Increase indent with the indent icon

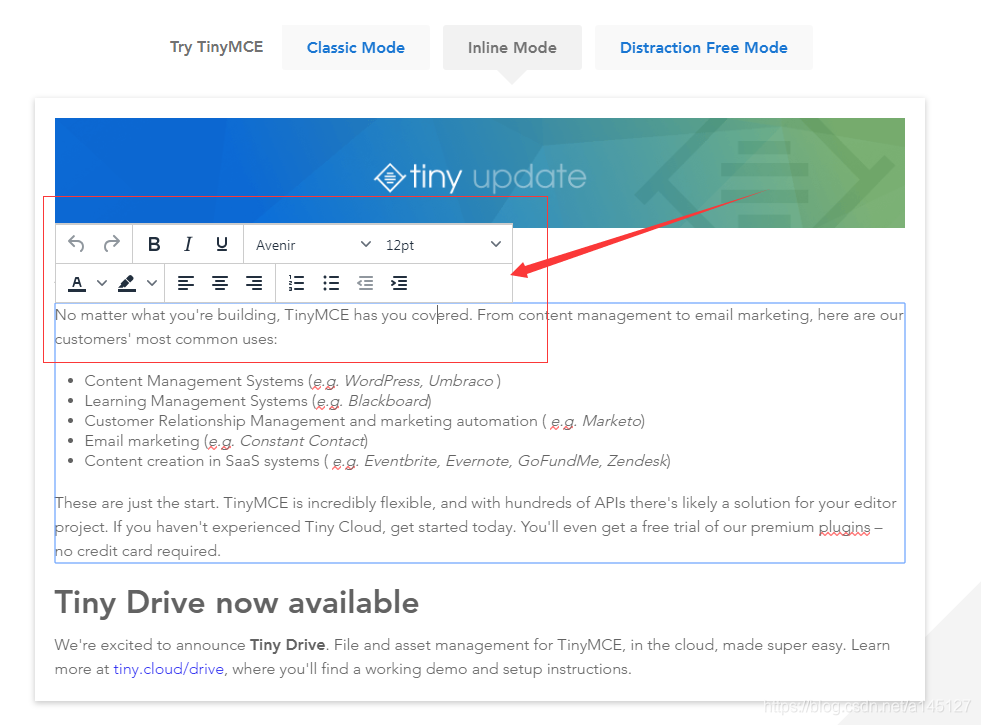pos(399,283)
